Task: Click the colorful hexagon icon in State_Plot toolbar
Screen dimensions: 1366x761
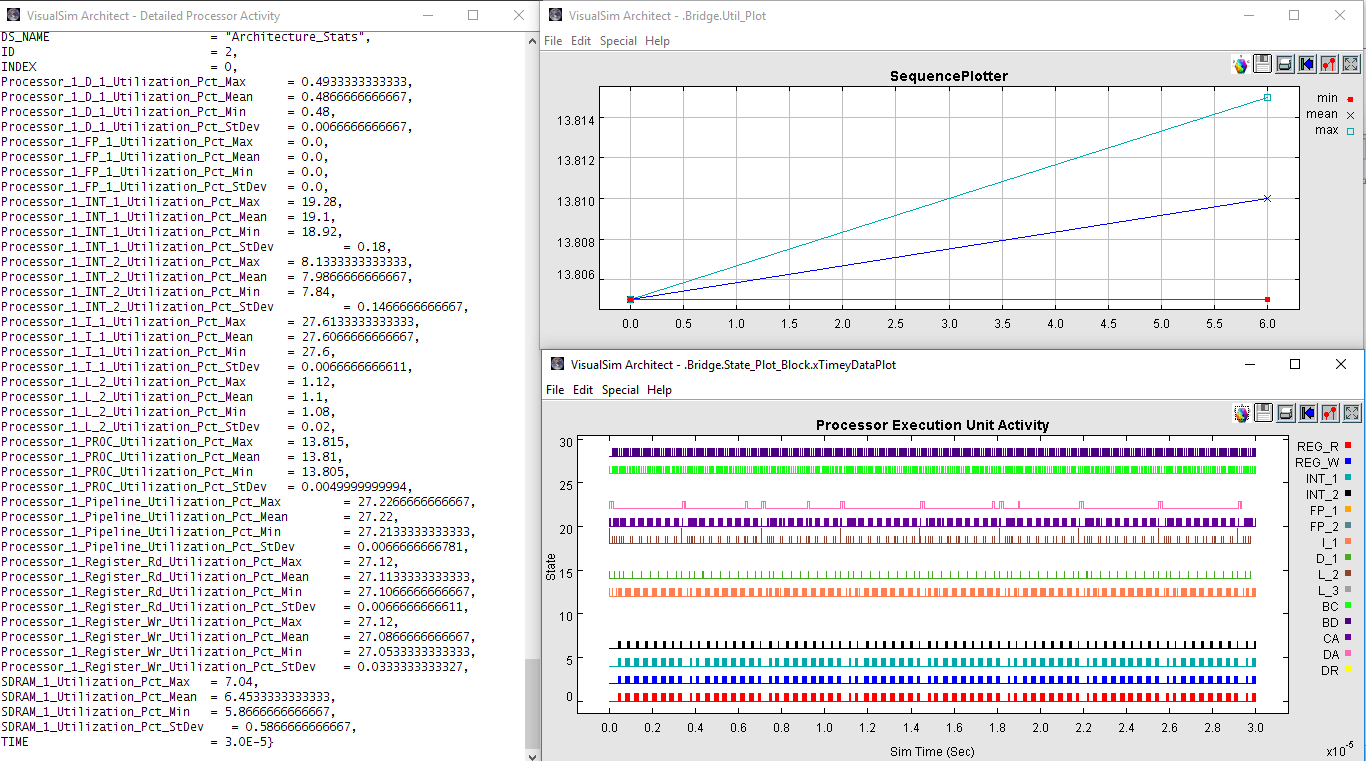Action: point(1241,413)
